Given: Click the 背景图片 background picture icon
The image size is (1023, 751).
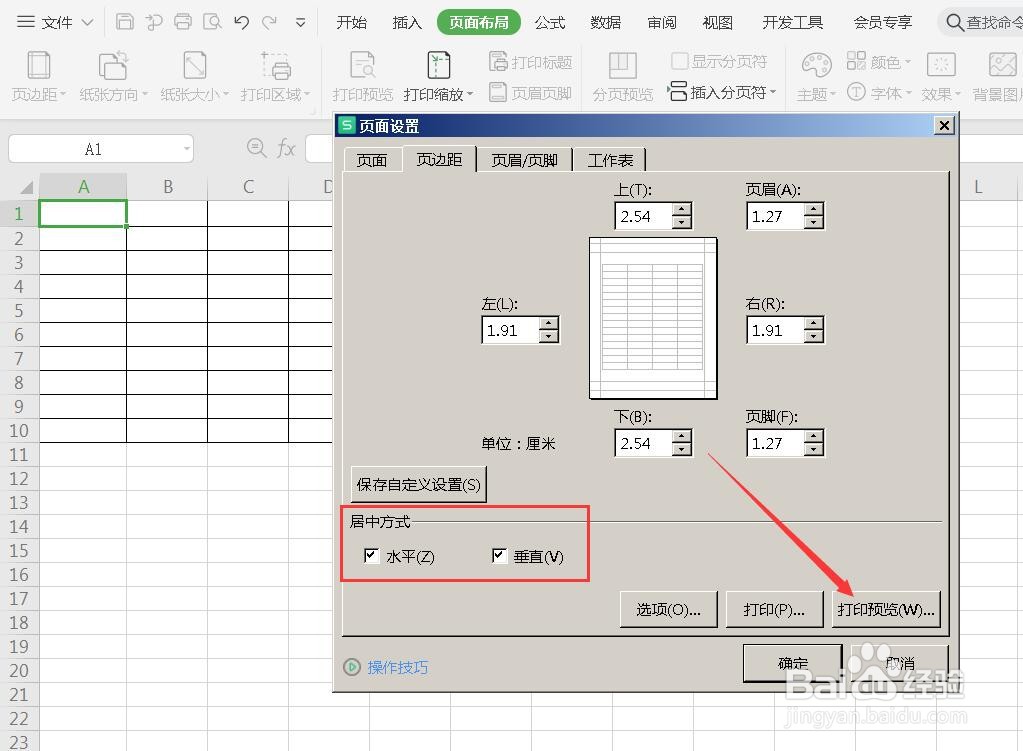Looking at the screenshot, I should pos(997,76).
